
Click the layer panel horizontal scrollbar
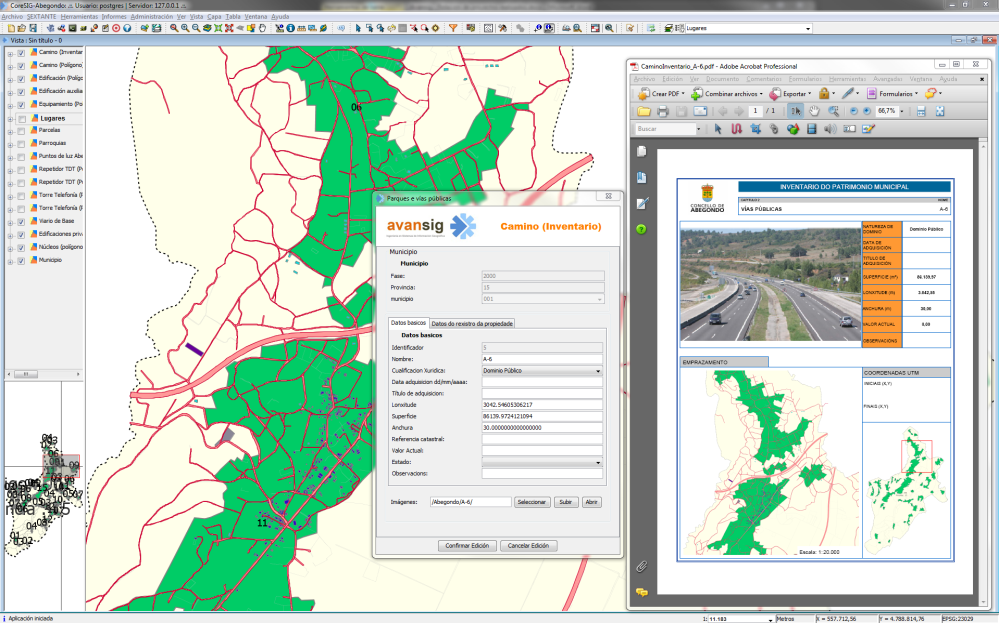click(45, 375)
